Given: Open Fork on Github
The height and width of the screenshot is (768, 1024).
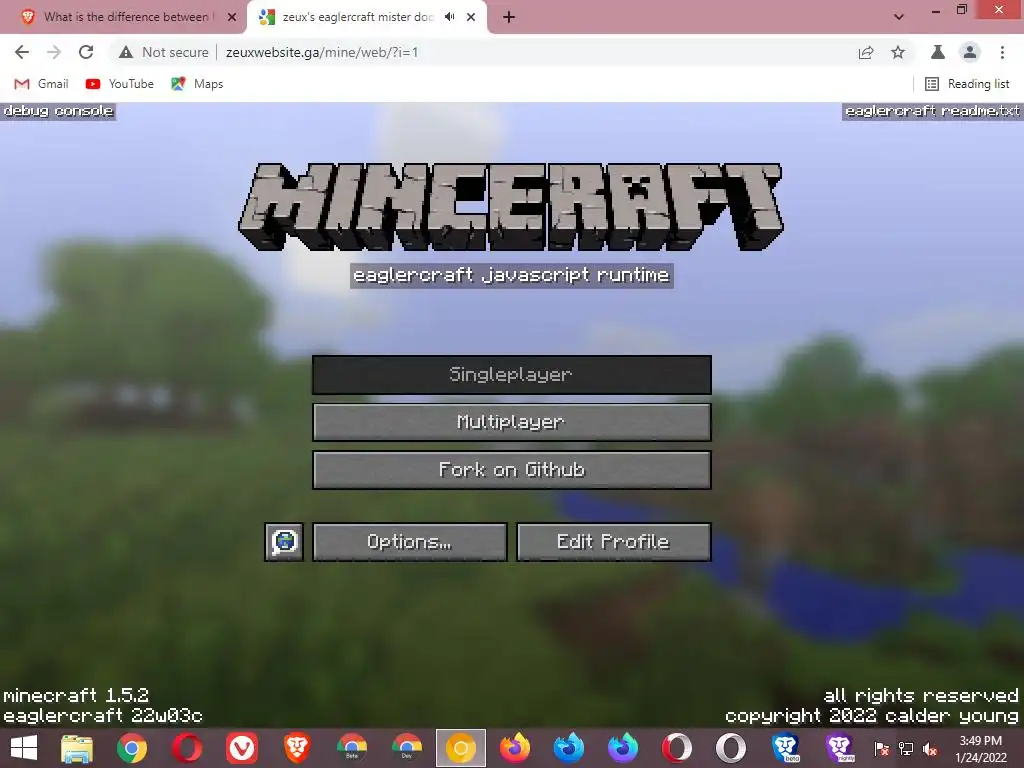Looking at the screenshot, I should (x=511, y=470).
